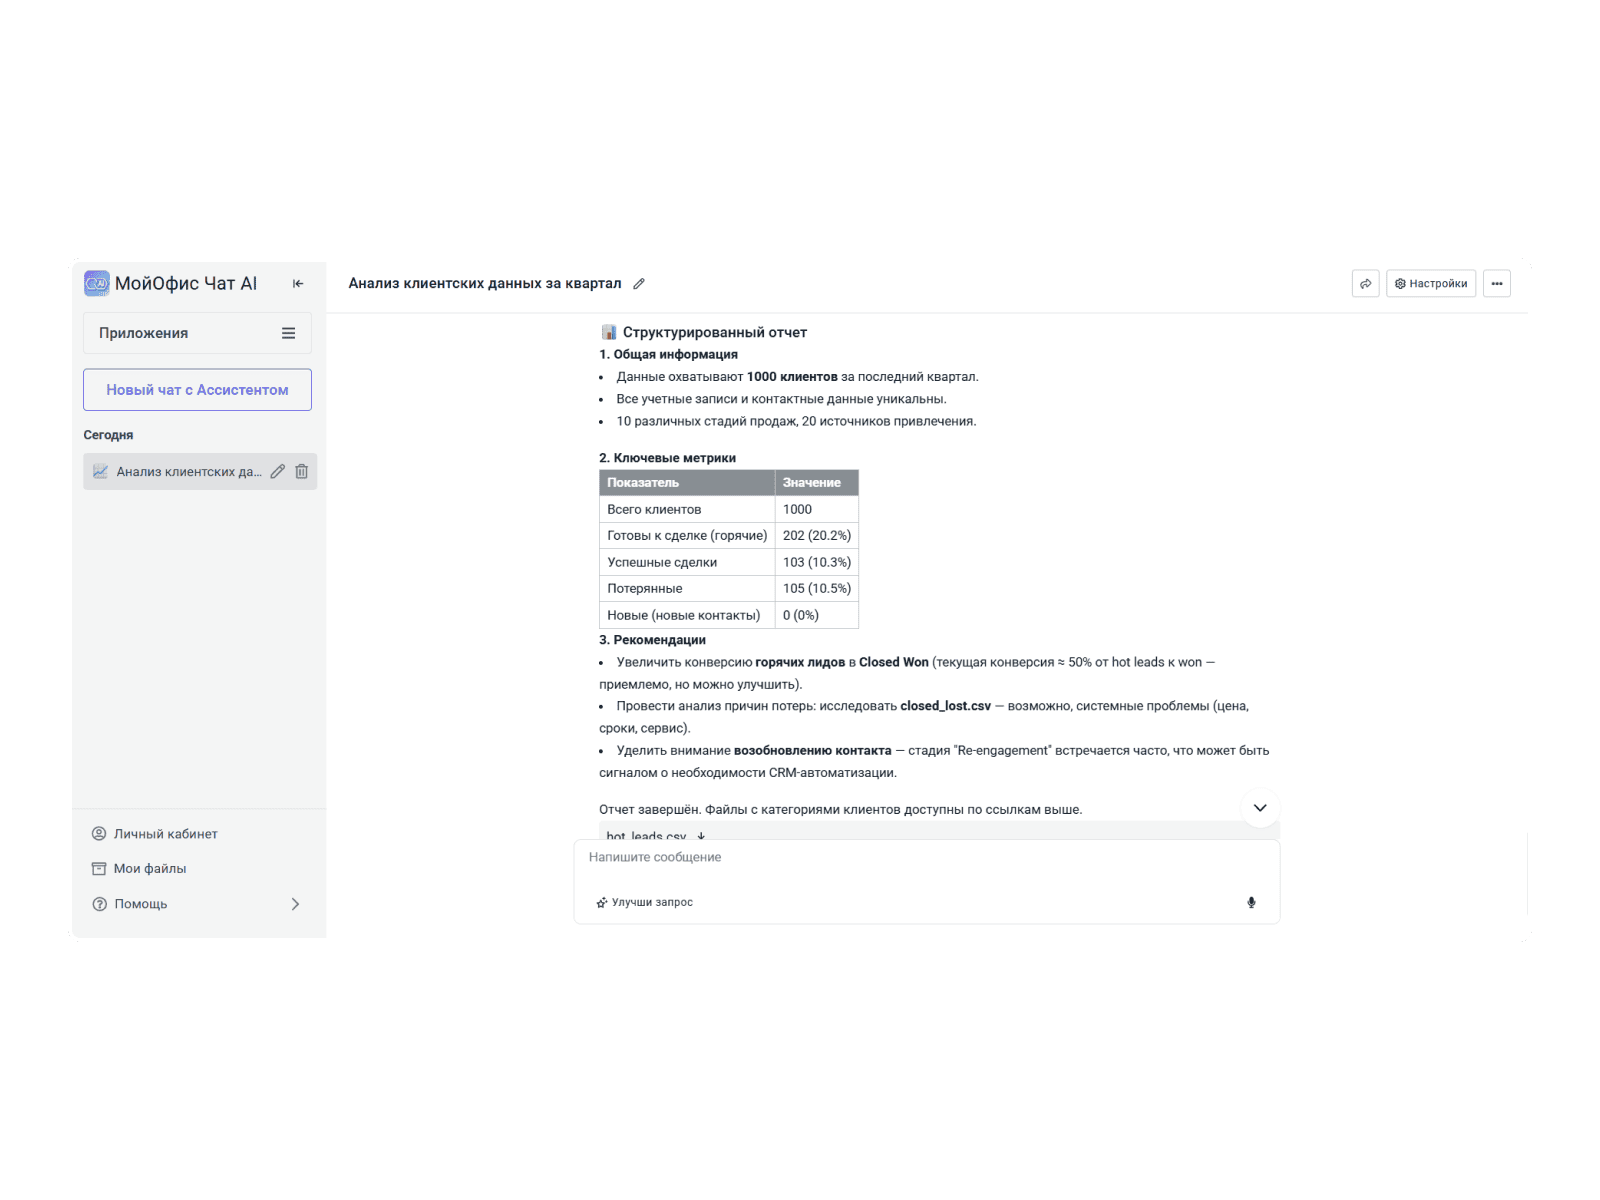Click the Показатель table column header
Screen dimensions: 1600x1200
686,483
